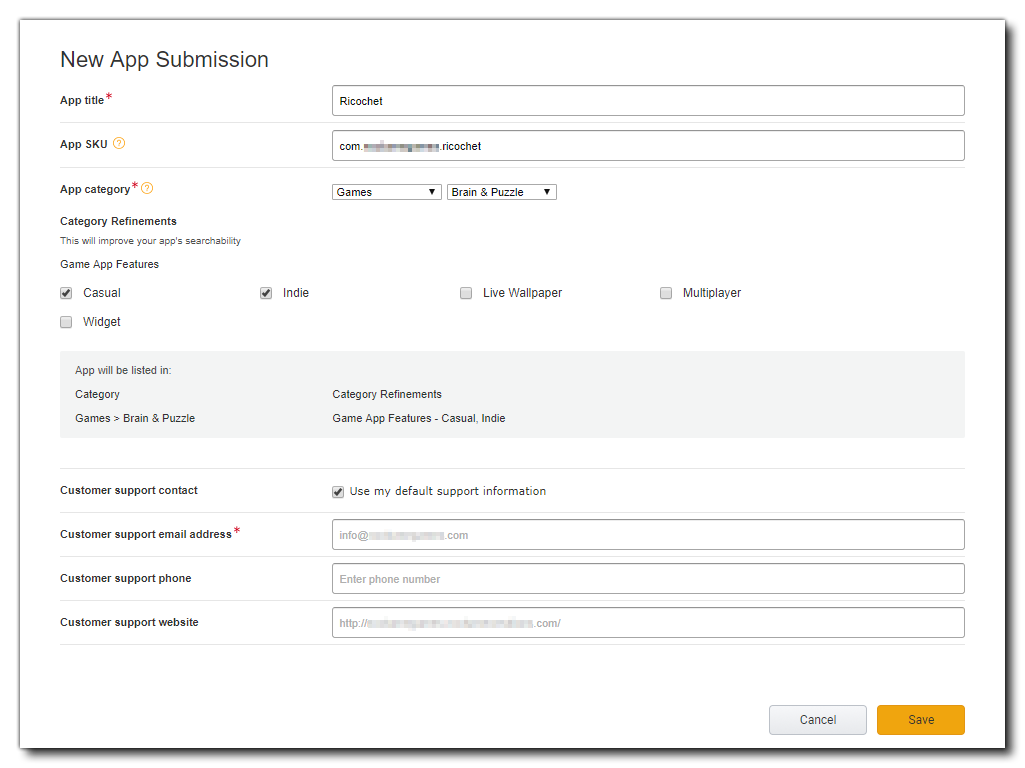This screenshot has width=1025, height=768.
Task: Click the Customer support phone label
Action: 125,578
